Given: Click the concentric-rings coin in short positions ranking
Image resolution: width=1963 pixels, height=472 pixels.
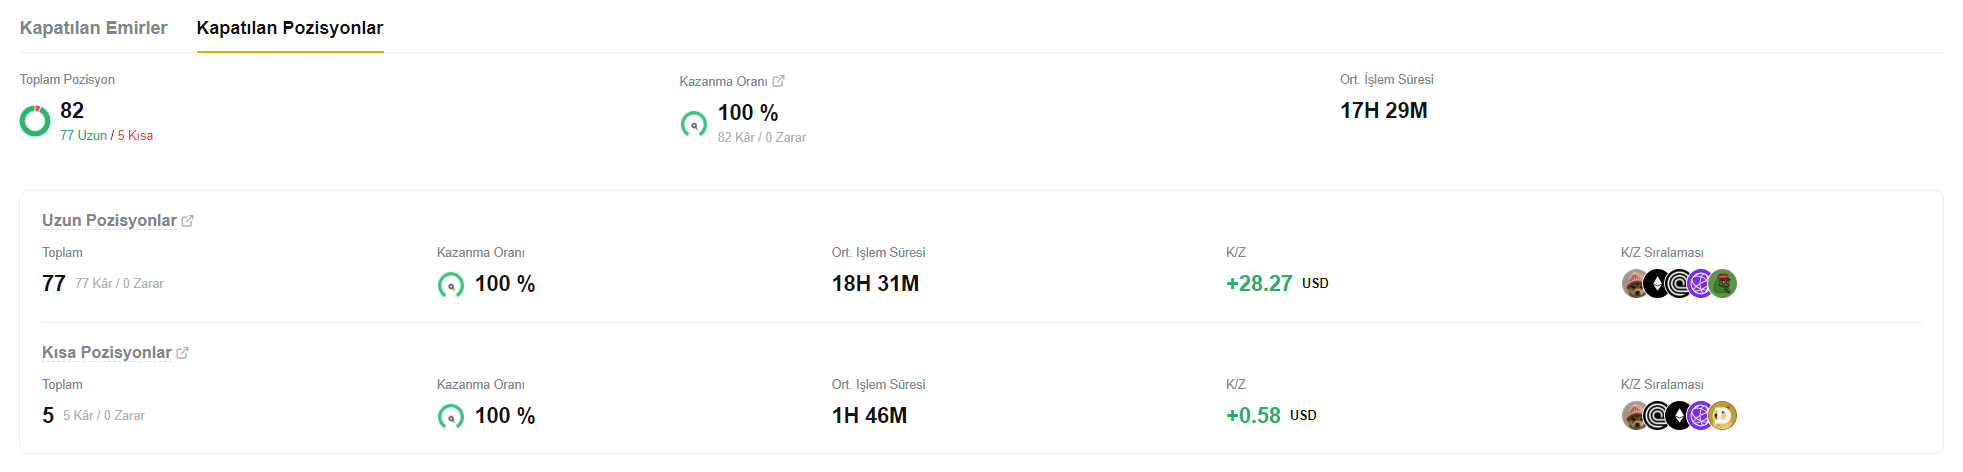Looking at the screenshot, I should click(1657, 416).
